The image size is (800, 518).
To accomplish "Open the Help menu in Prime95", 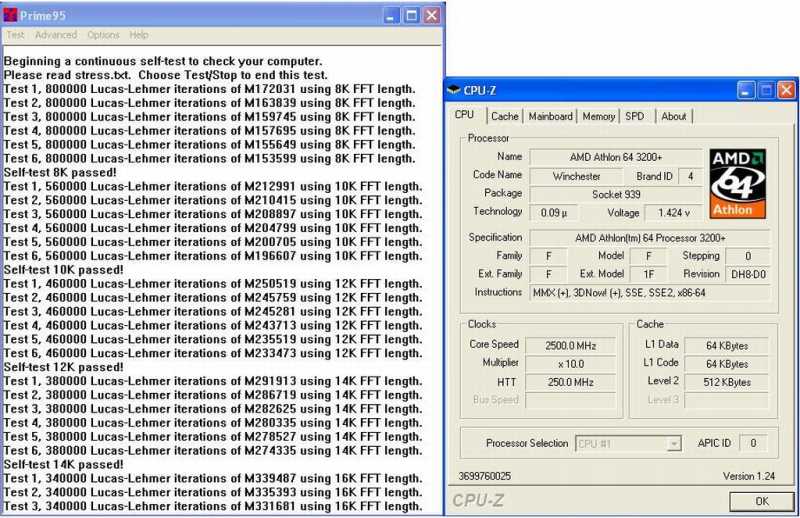I will [139, 35].
